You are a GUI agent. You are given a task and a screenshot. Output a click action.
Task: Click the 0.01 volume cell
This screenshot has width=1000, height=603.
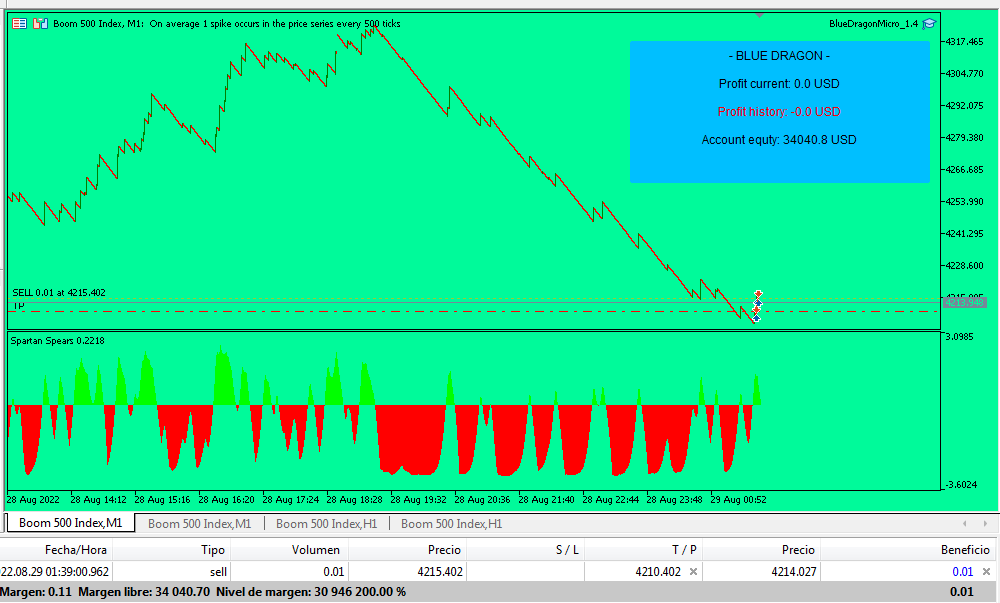pos(289,572)
